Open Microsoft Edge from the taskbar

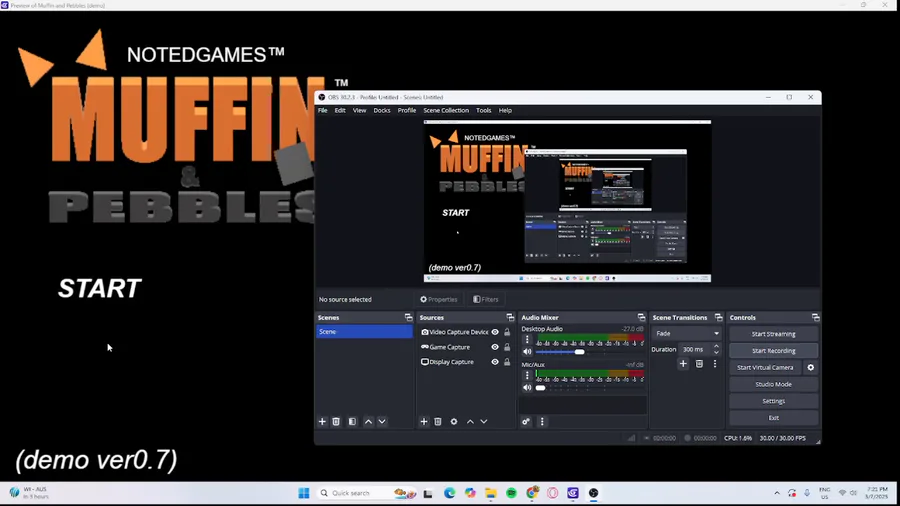(x=449, y=493)
